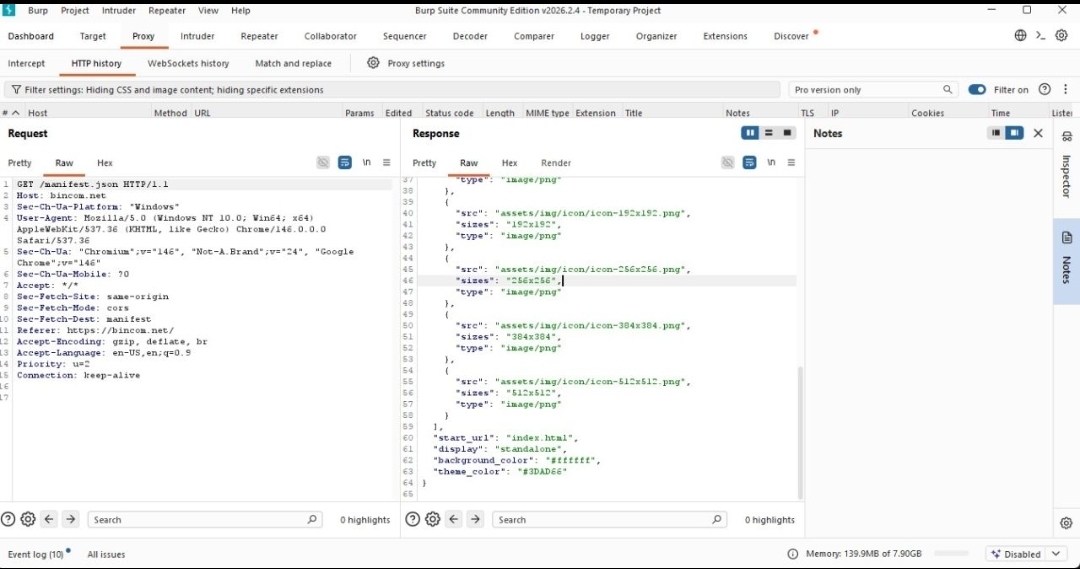Viewport: 1080px width, 569px height.
Task: Open the terminal prompt icon near globe
Action: pyautogui.click(x=1041, y=36)
